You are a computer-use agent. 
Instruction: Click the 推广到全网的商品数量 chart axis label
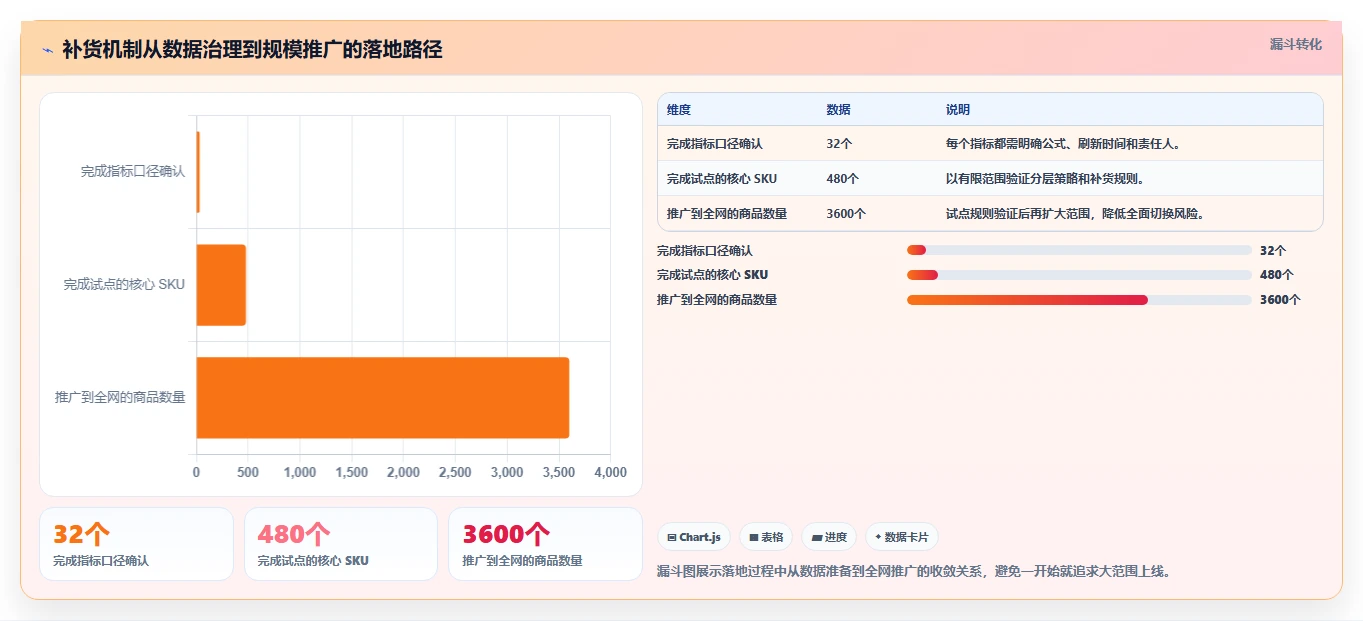coord(120,398)
